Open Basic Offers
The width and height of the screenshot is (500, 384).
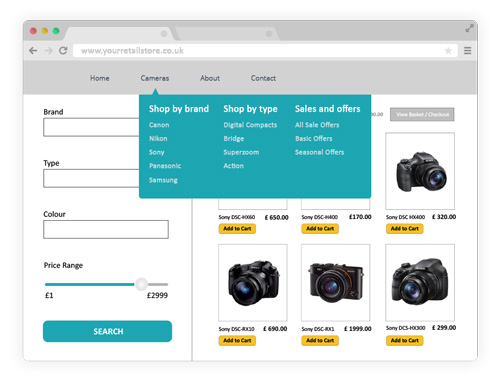coord(314,138)
